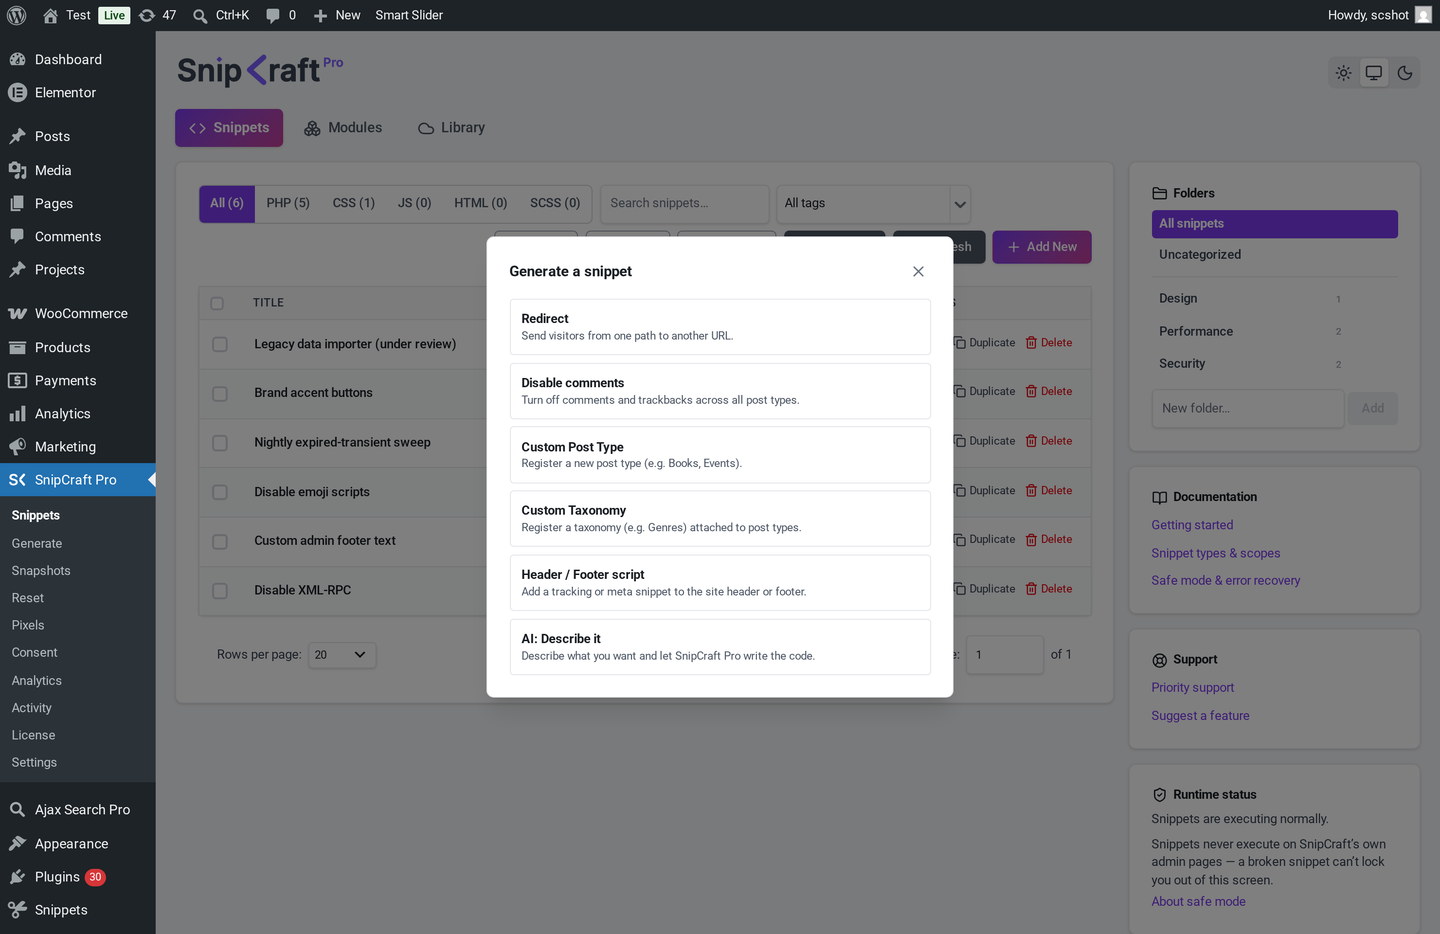Focus the Search snippets field
The image size is (1440, 934).
[x=686, y=203]
